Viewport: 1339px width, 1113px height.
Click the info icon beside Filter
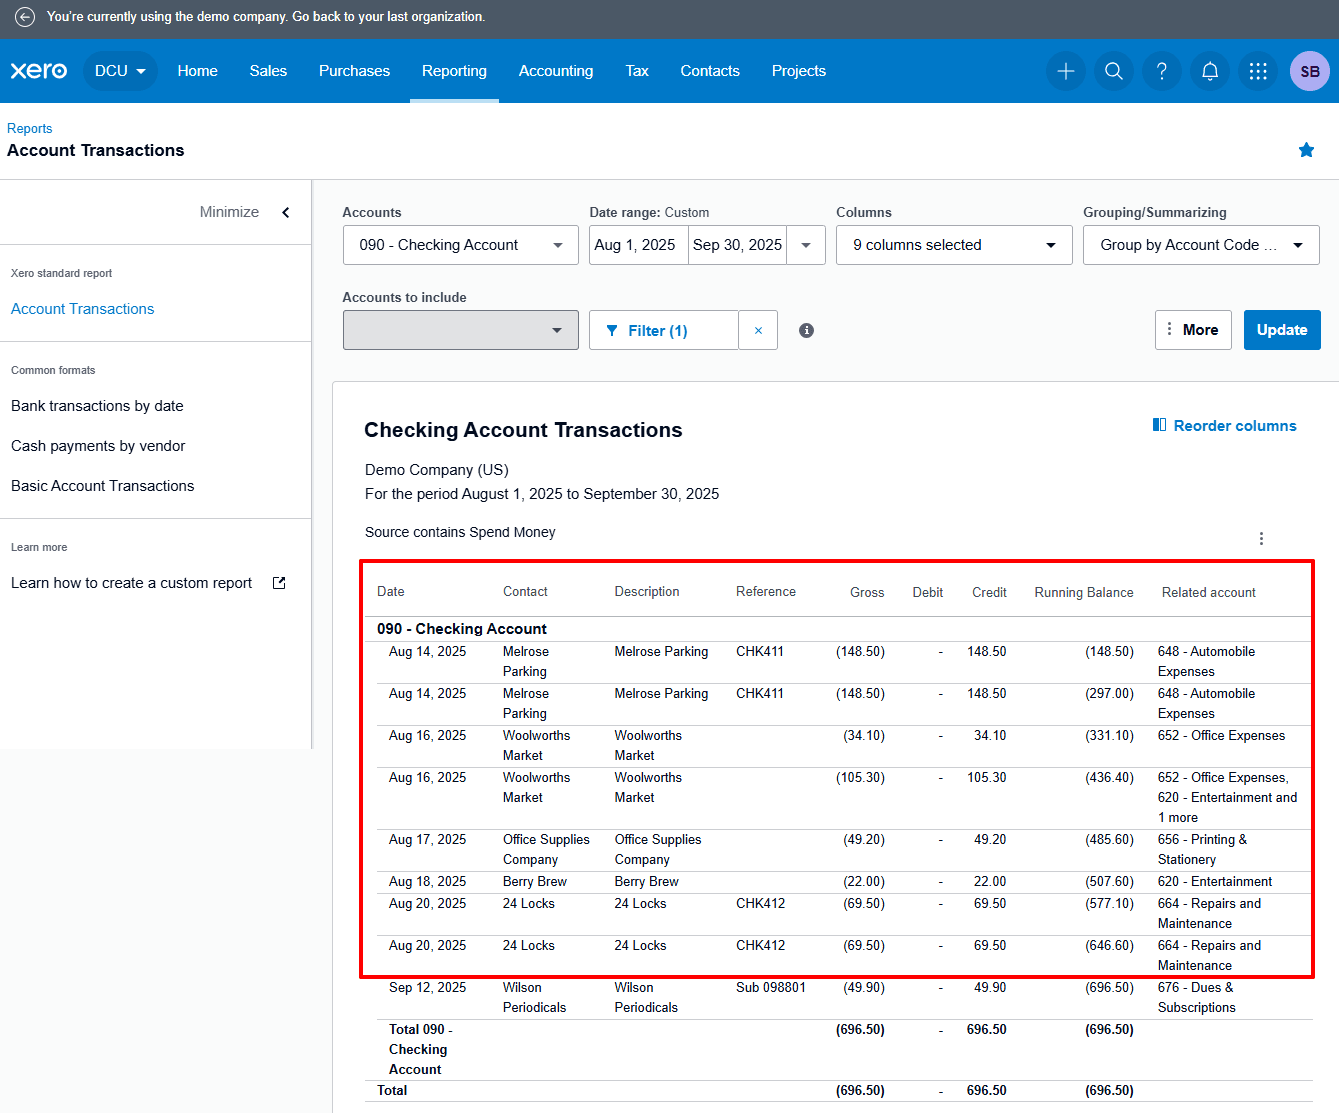point(806,331)
